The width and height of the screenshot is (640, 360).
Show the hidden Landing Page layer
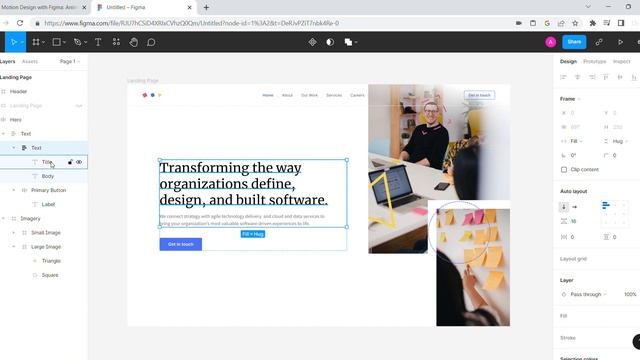[x=79, y=106]
